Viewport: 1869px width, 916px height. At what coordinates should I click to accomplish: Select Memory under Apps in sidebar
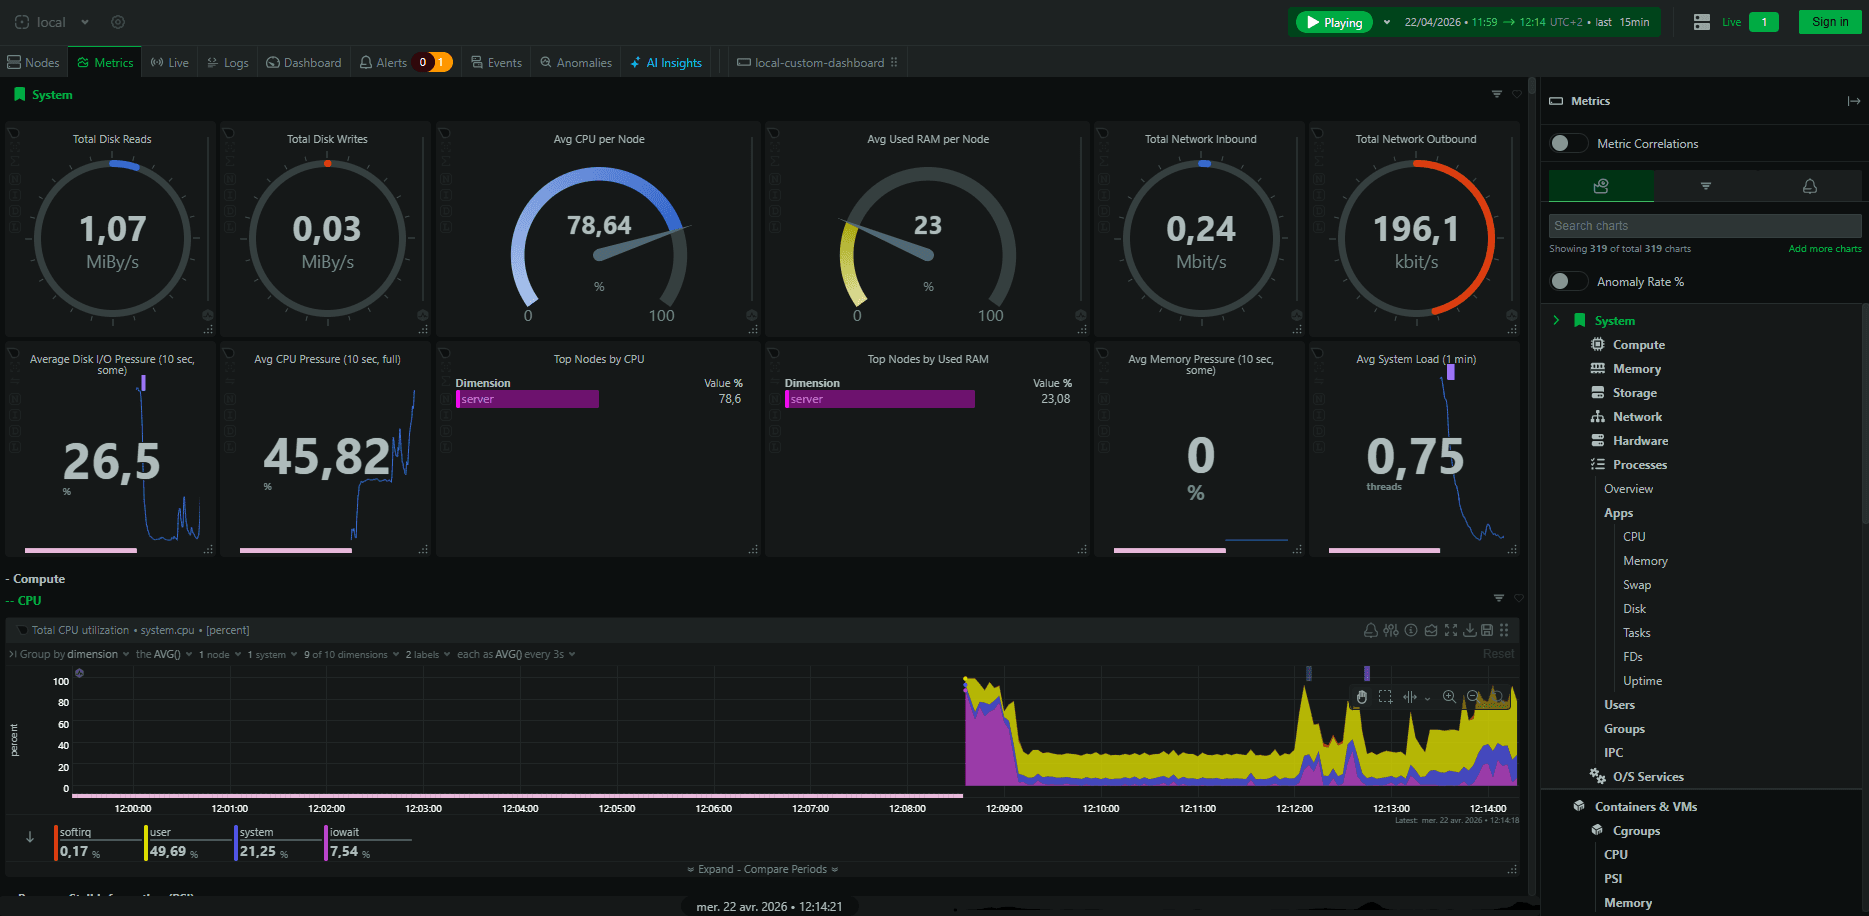point(1645,561)
